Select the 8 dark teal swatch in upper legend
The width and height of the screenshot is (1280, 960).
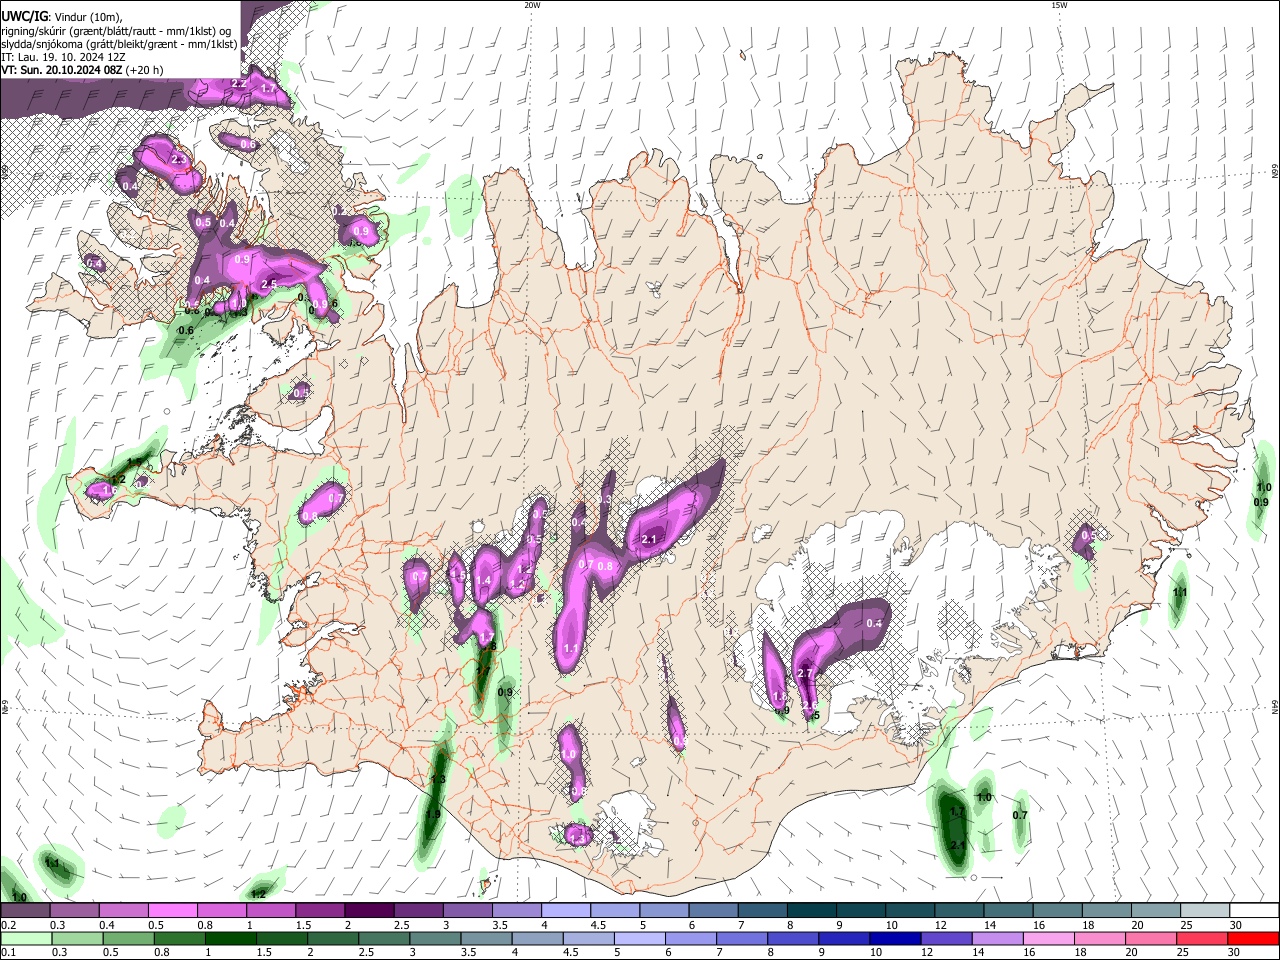811,911
